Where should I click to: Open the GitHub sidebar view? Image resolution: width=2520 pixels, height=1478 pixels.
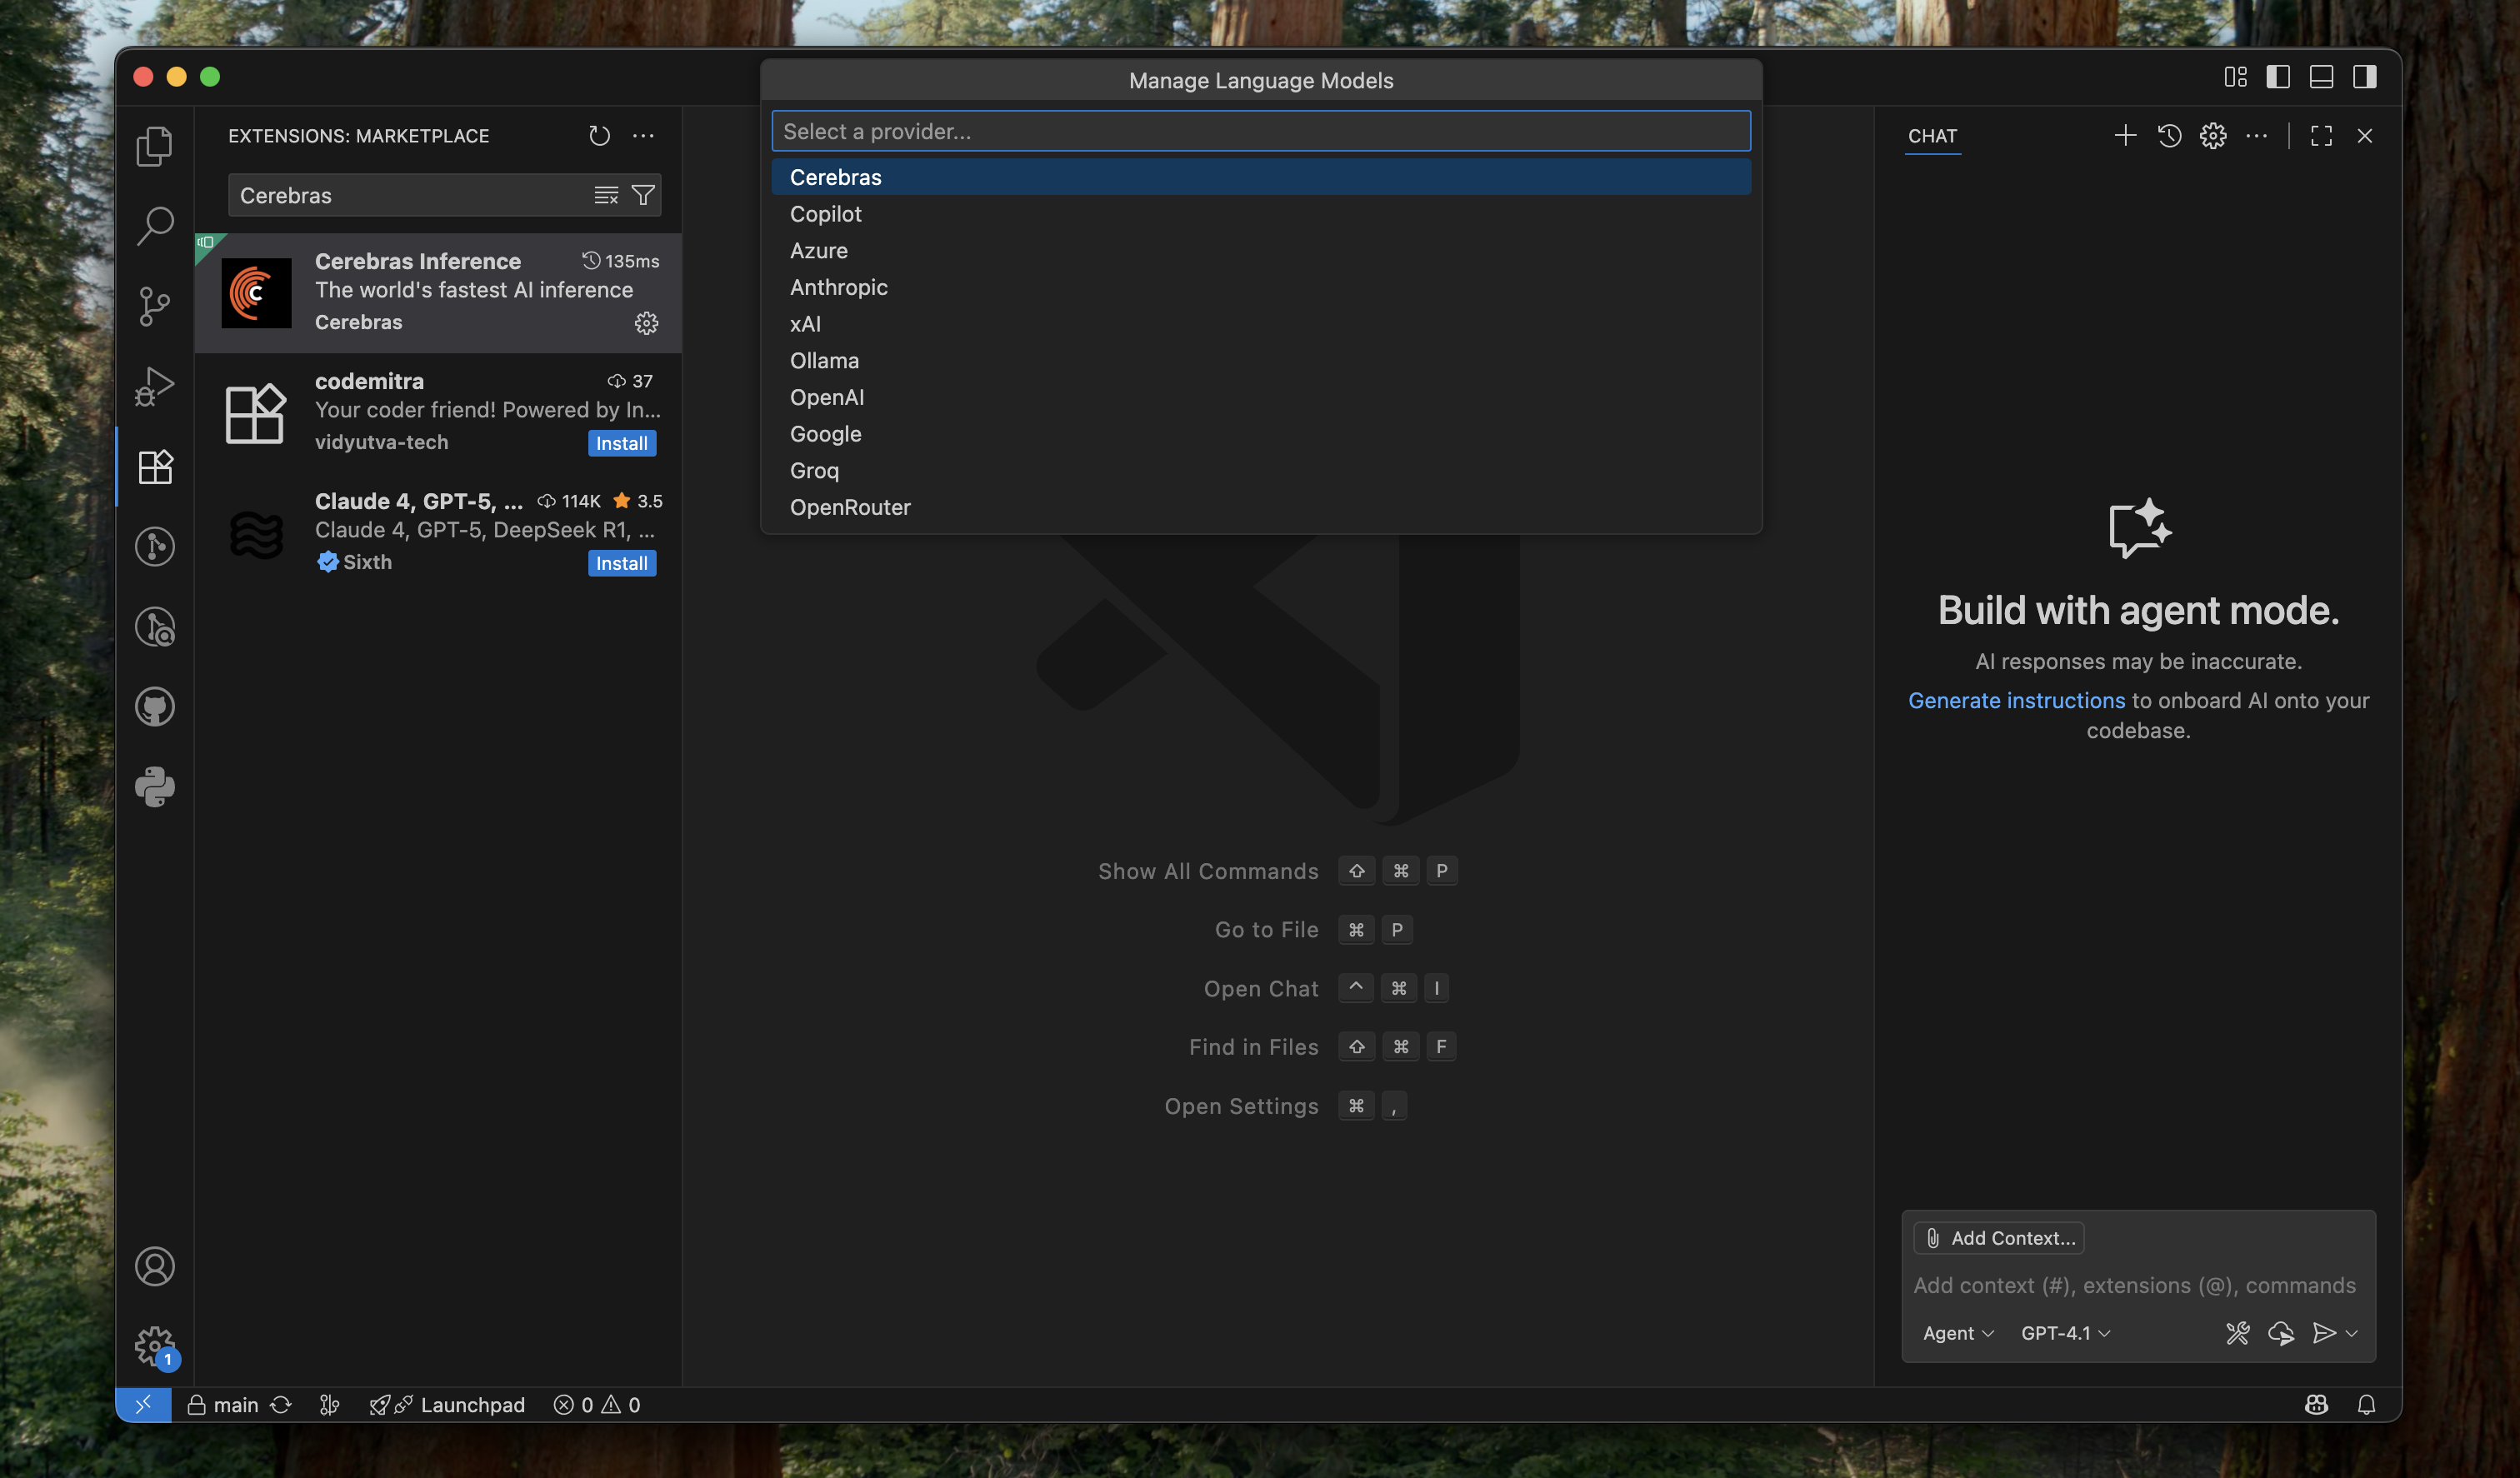(154, 707)
